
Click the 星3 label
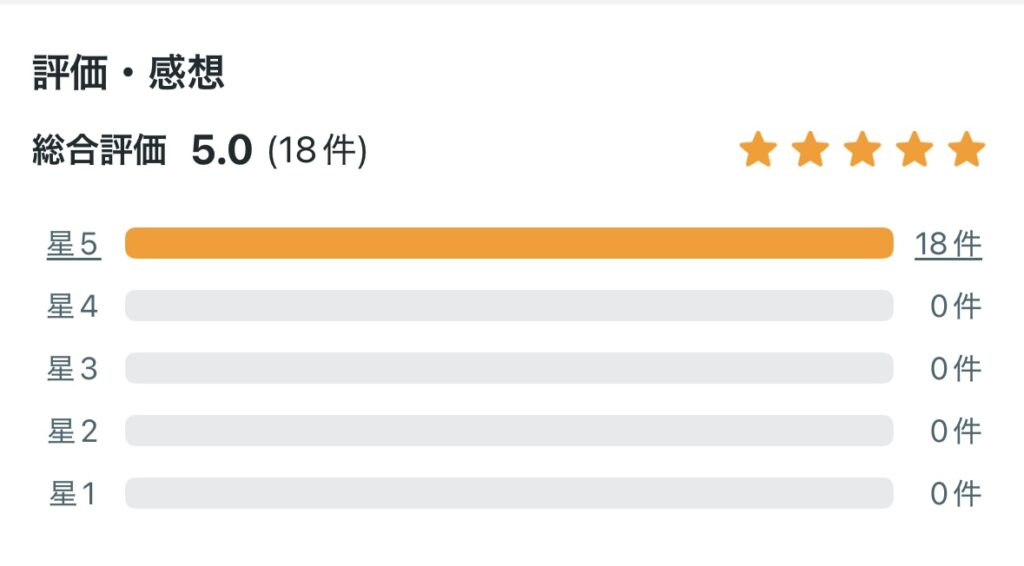pyautogui.click(x=72, y=369)
